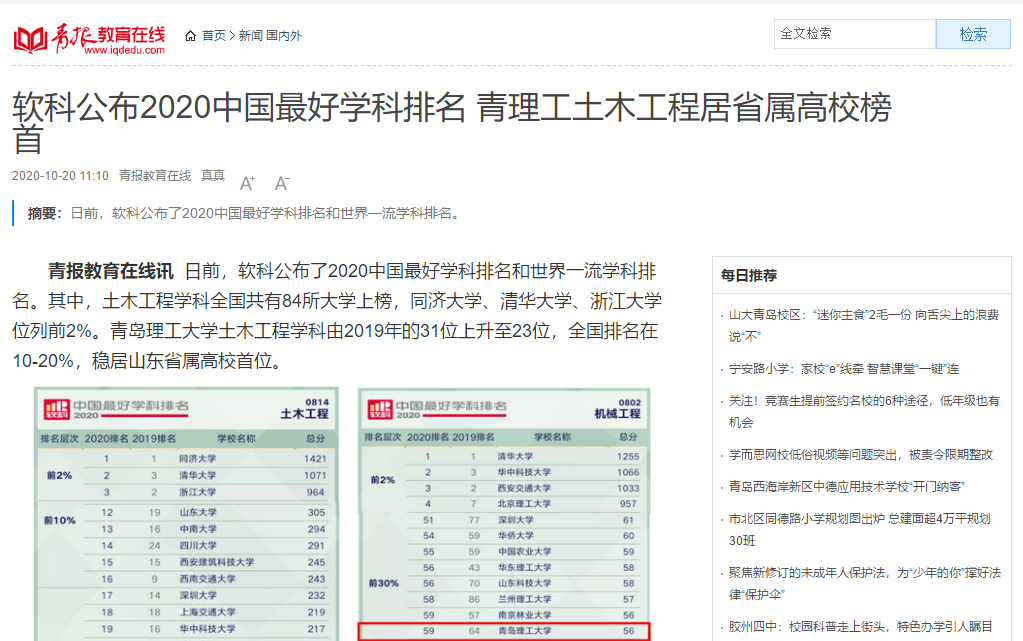Open 宁安路小学 智慧课堂 article link
The width and height of the screenshot is (1023, 641).
pos(844,369)
